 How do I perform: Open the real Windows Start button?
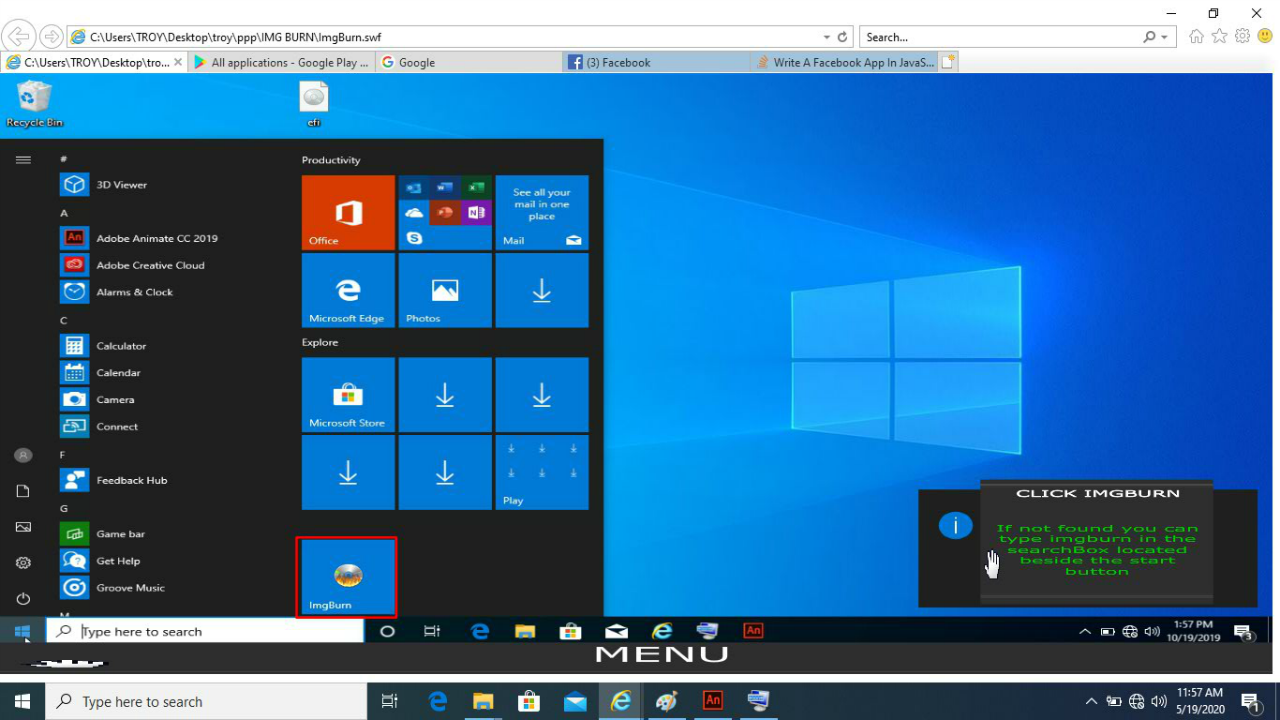22,702
